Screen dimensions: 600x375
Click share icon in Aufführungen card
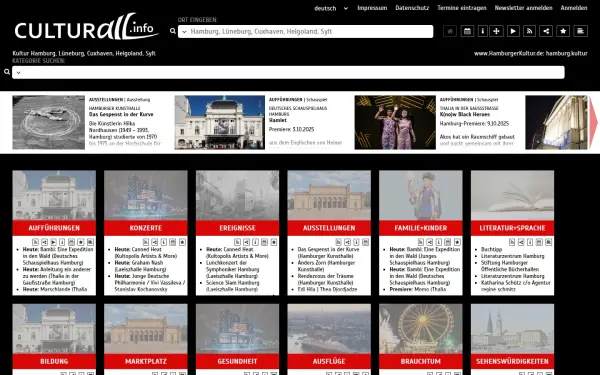pyautogui.click(x=44, y=242)
